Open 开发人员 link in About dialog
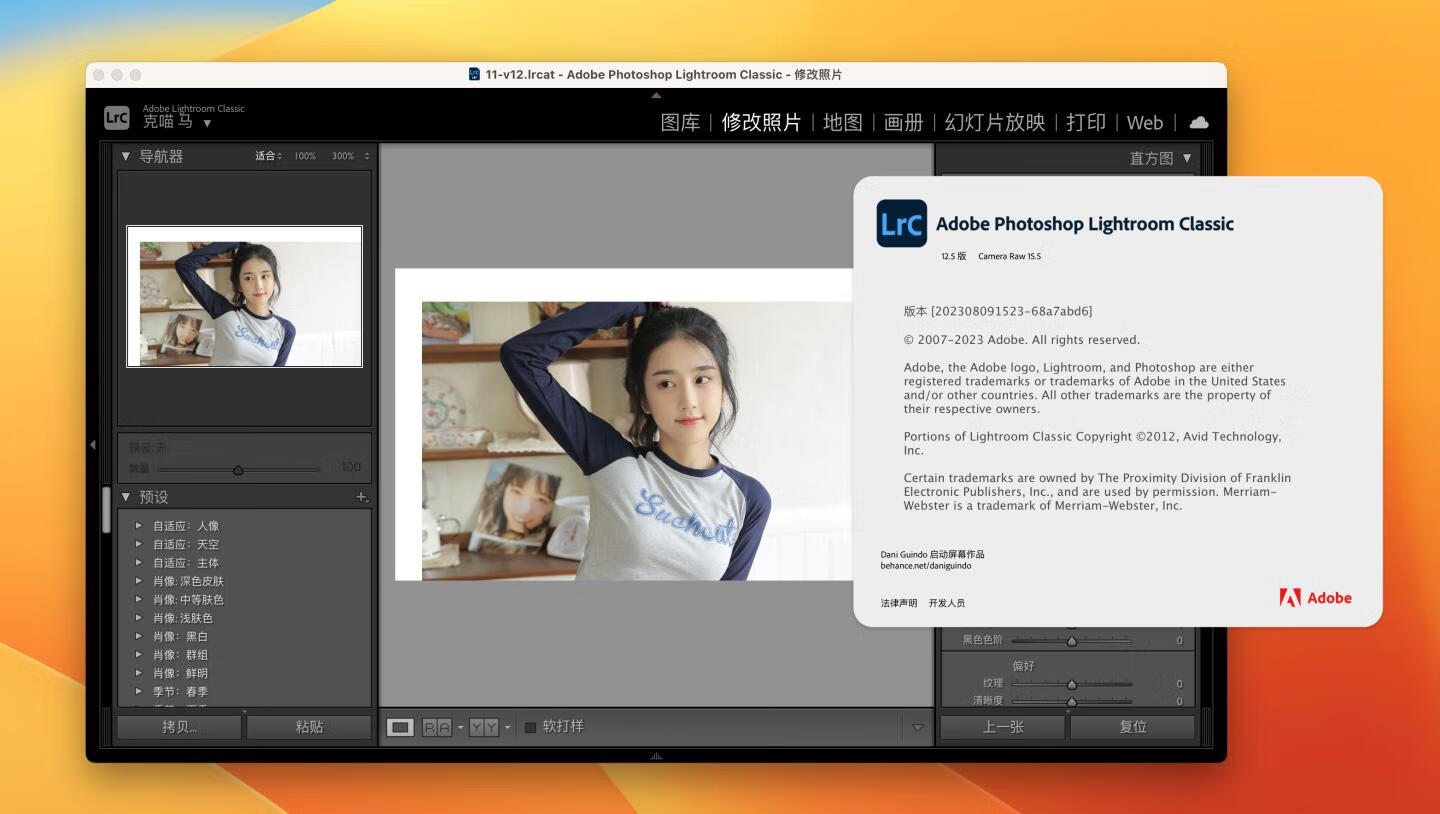The image size is (1440, 814). pos(946,603)
